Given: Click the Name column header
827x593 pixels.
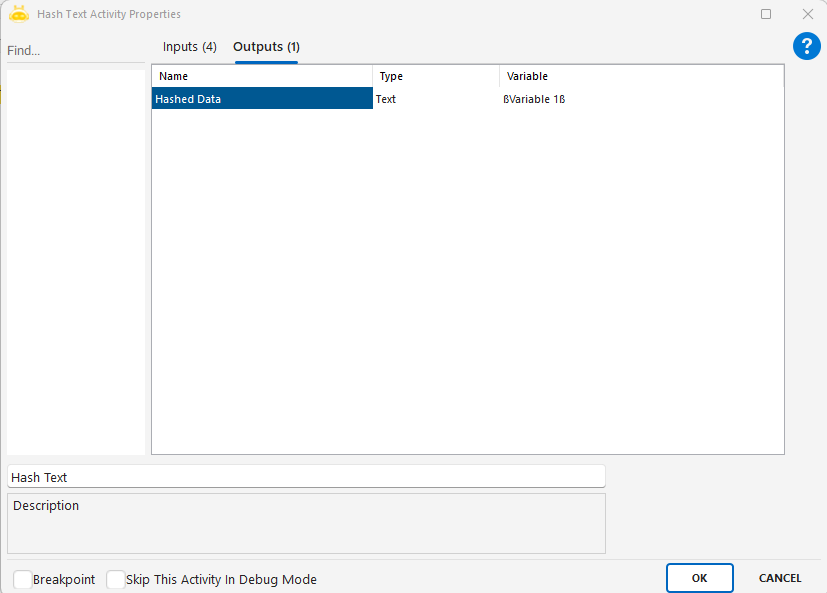Looking at the screenshot, I should tap(262, 76).
